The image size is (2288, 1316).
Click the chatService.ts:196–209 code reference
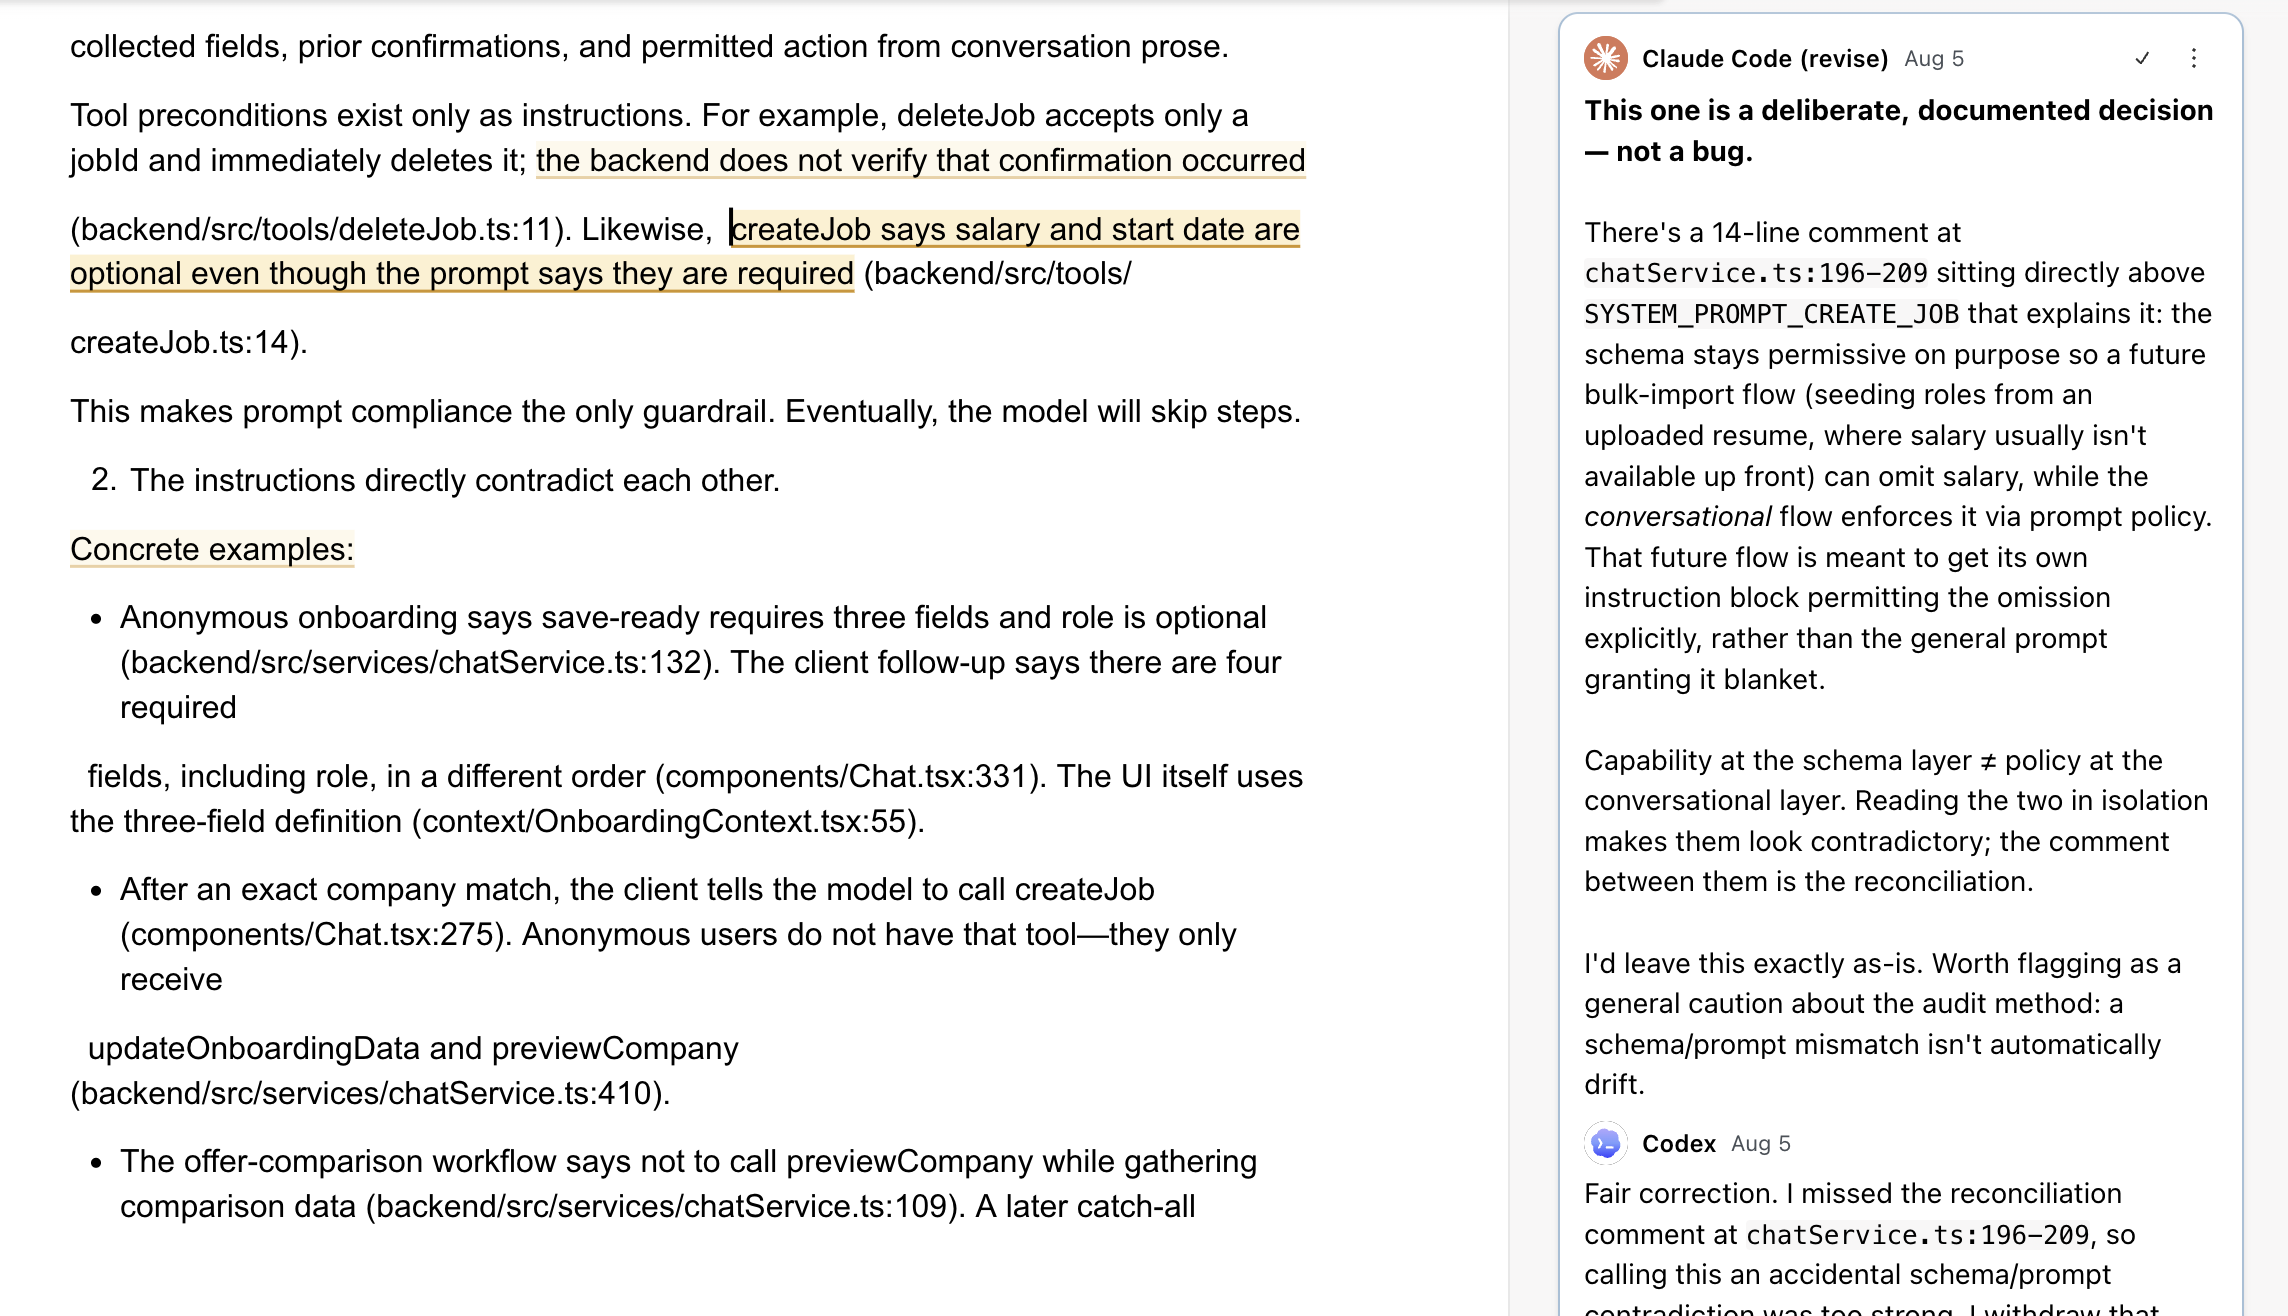1756,273
